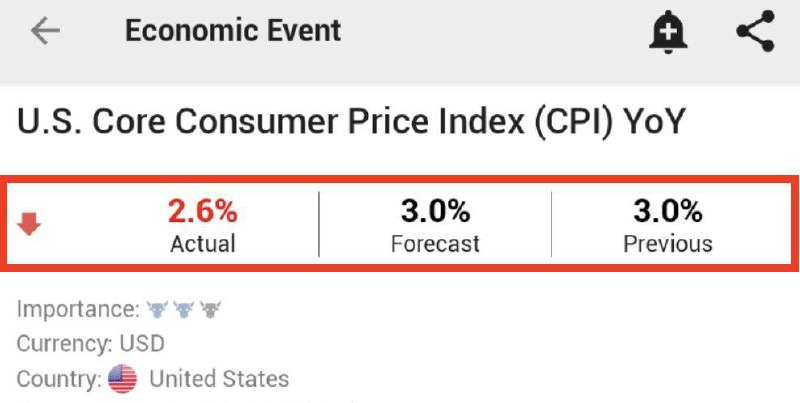This screenshot has width=800, height=403.
Task: Click the red down arrow indicator
Action: tap(30, 226)
